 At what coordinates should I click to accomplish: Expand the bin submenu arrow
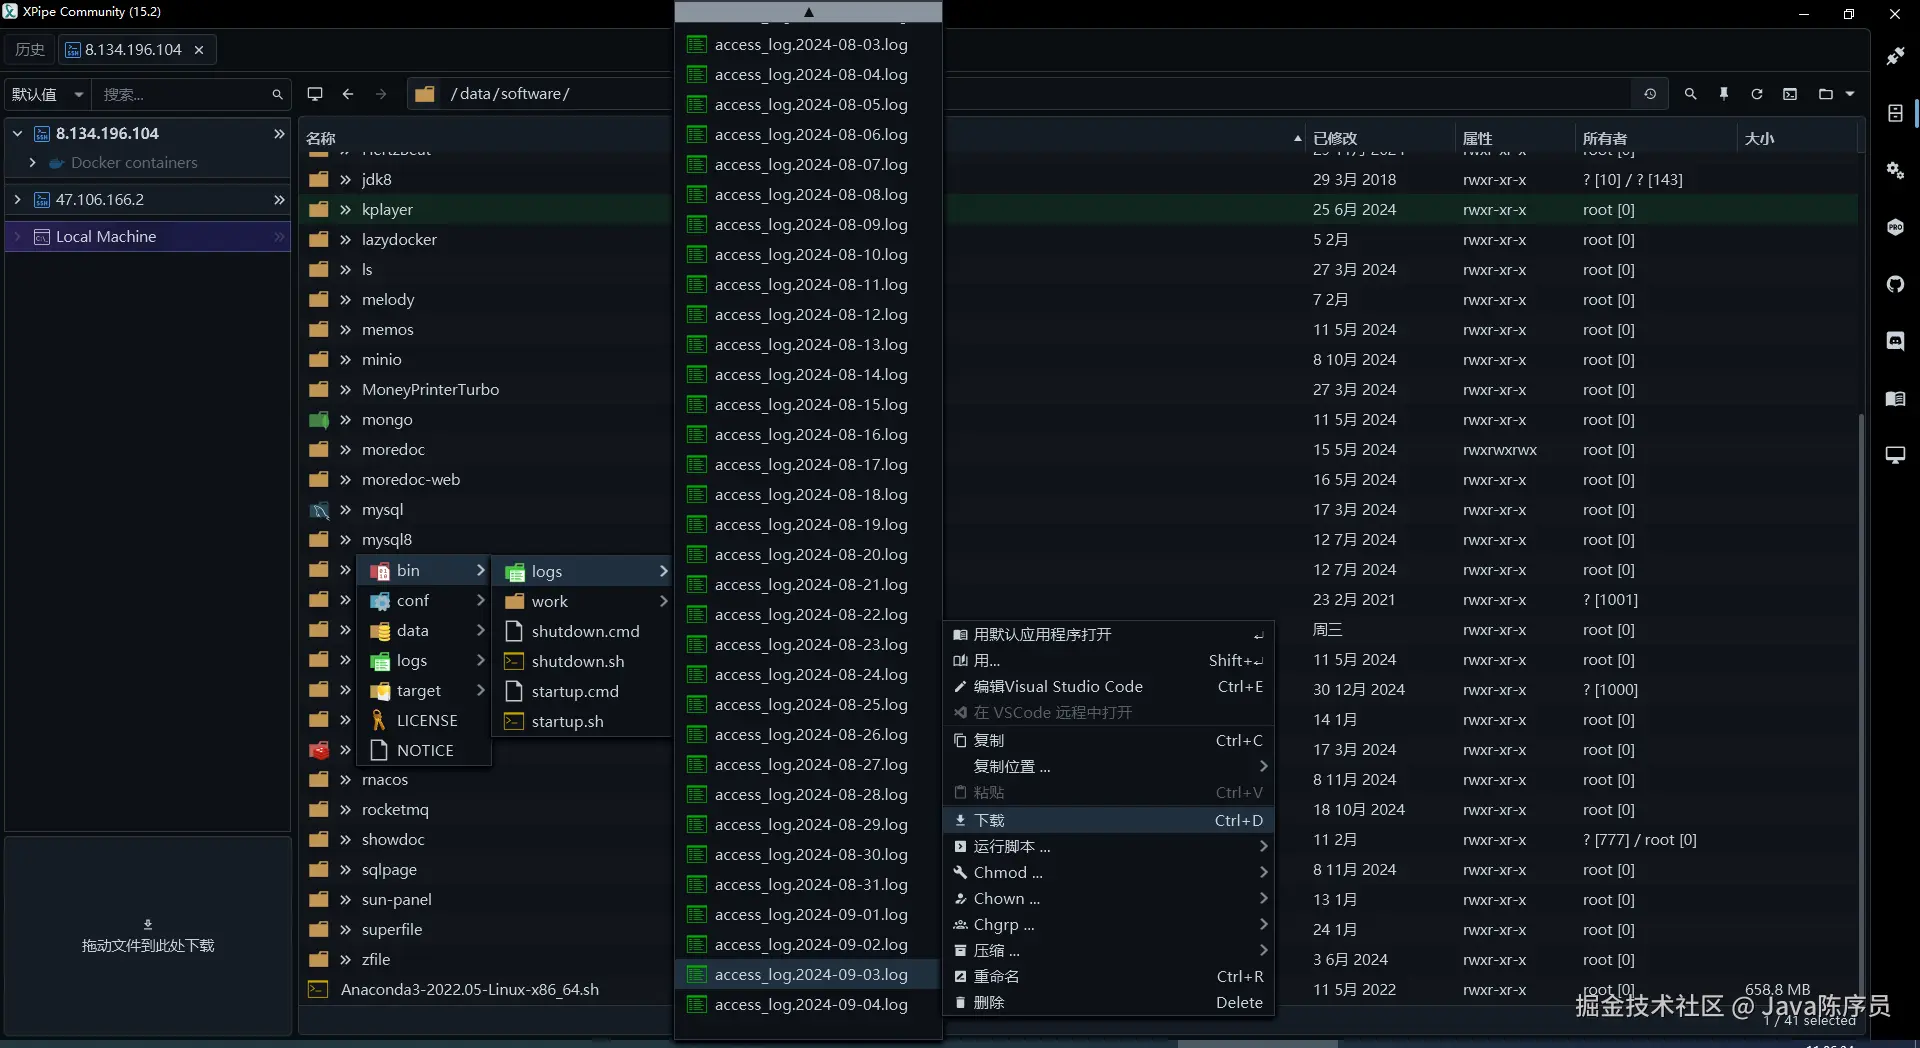(x=480, y=571)
